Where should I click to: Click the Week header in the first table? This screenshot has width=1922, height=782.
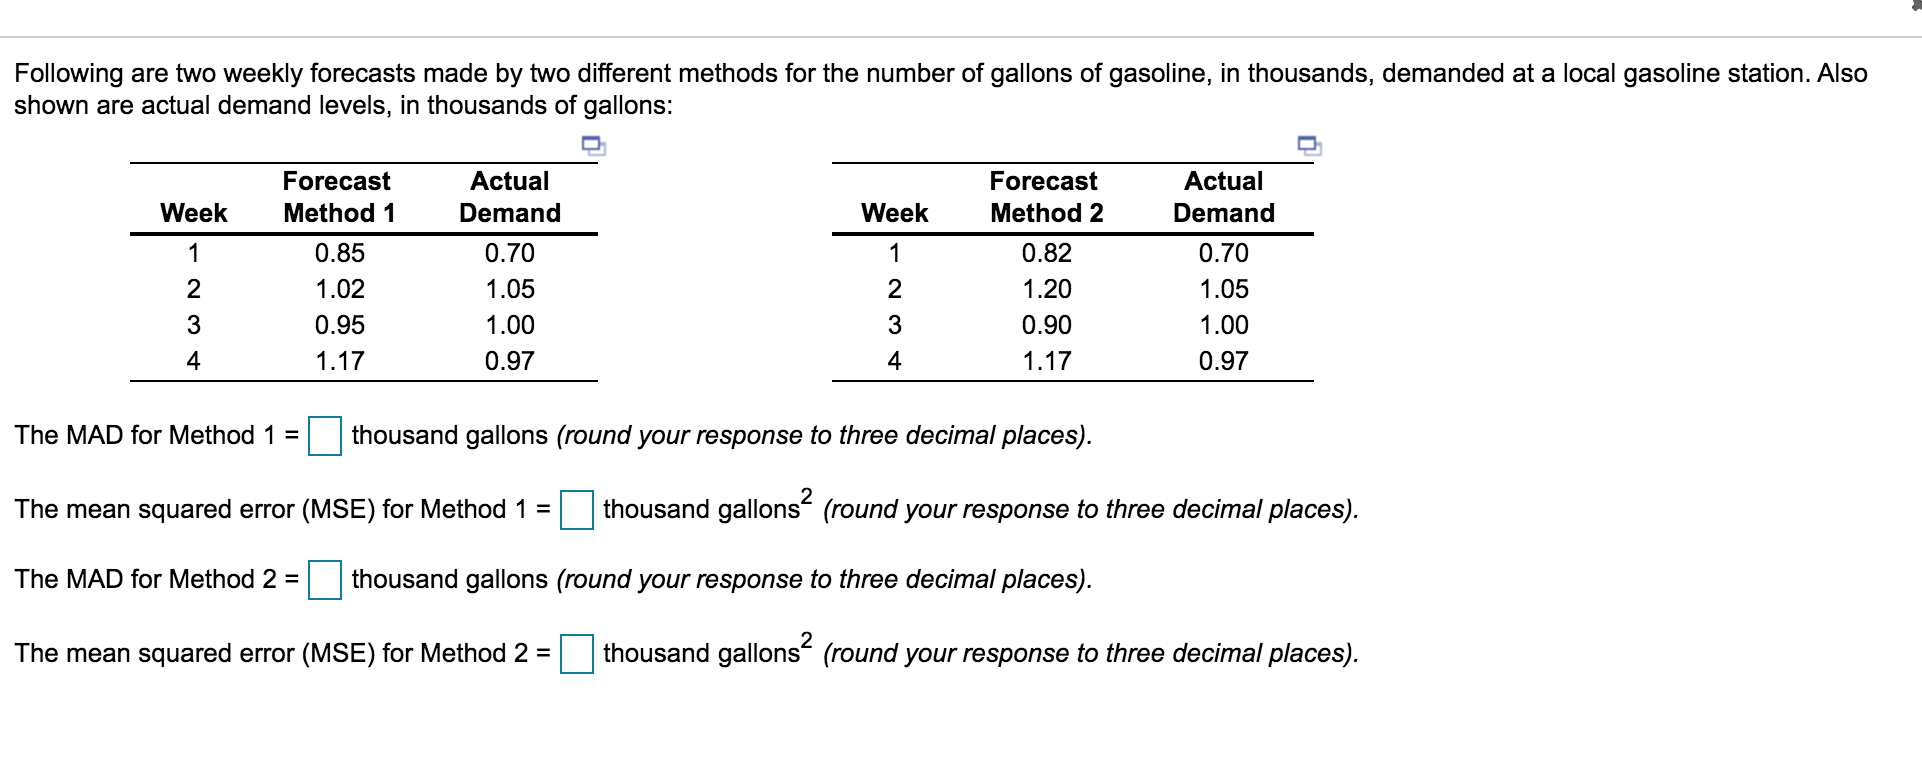pyautogui.click(x=194, y=212)
